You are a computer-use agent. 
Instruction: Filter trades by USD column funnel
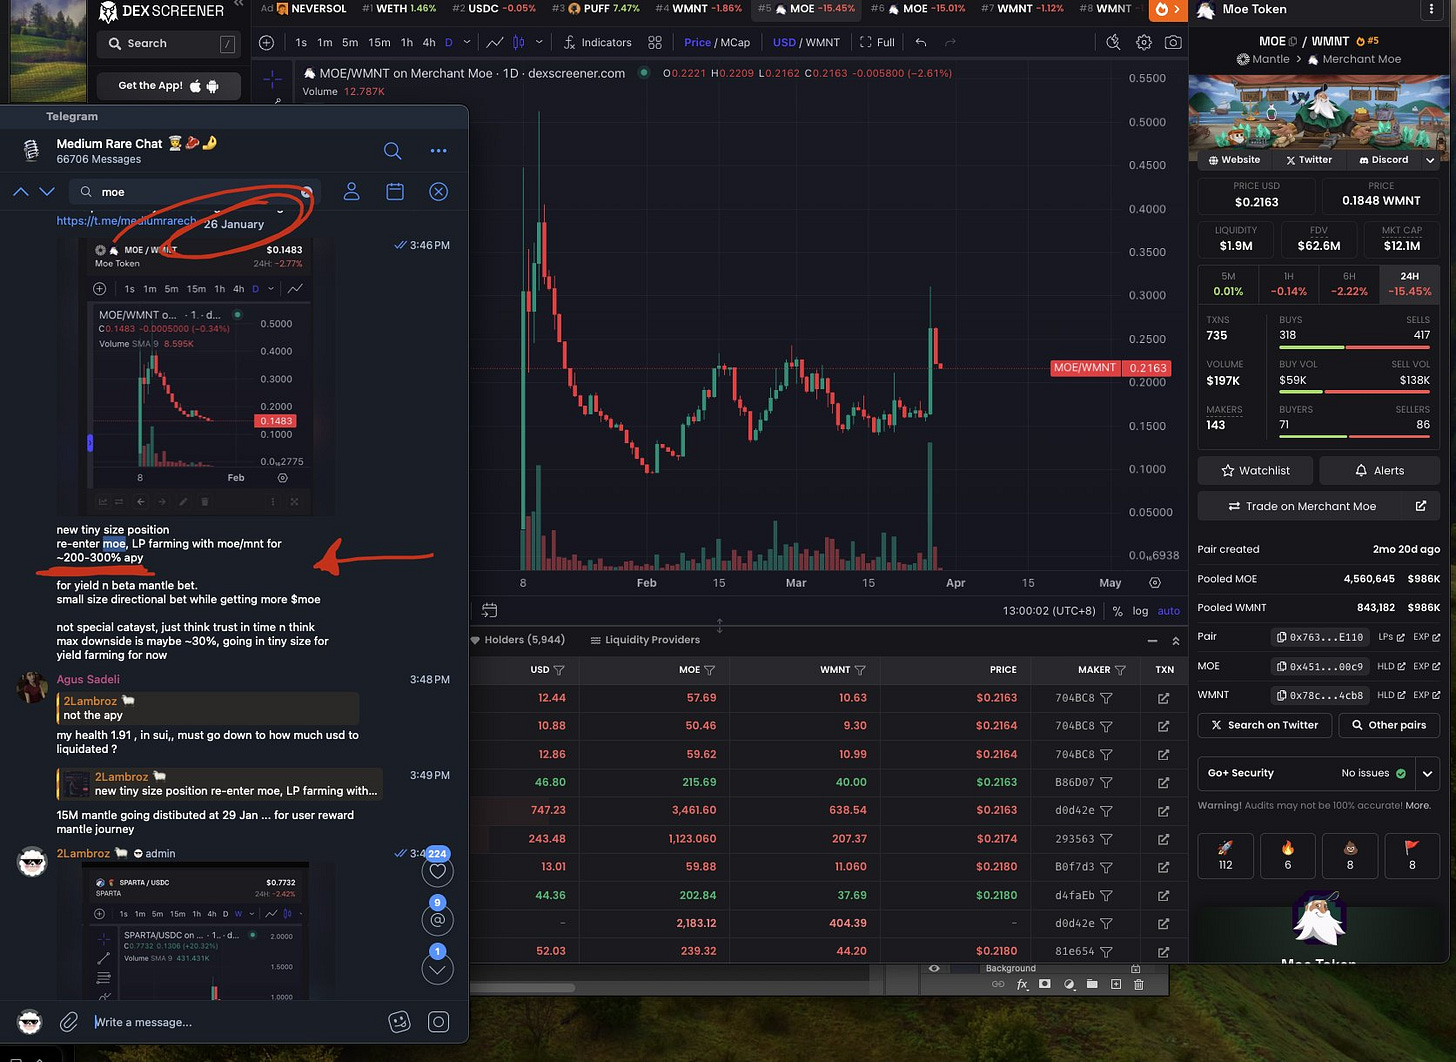pos(559,670)
